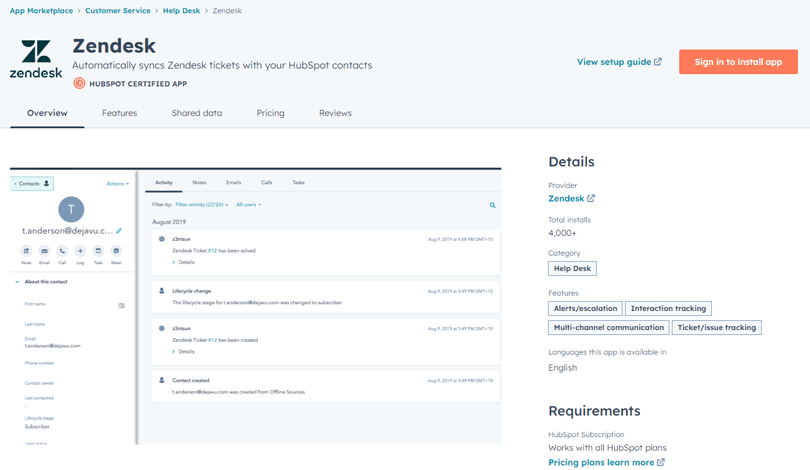Select the Activity tab in screenshot
Image resolution: width=810 pixels, height=470 pixels.
[164, 182]
